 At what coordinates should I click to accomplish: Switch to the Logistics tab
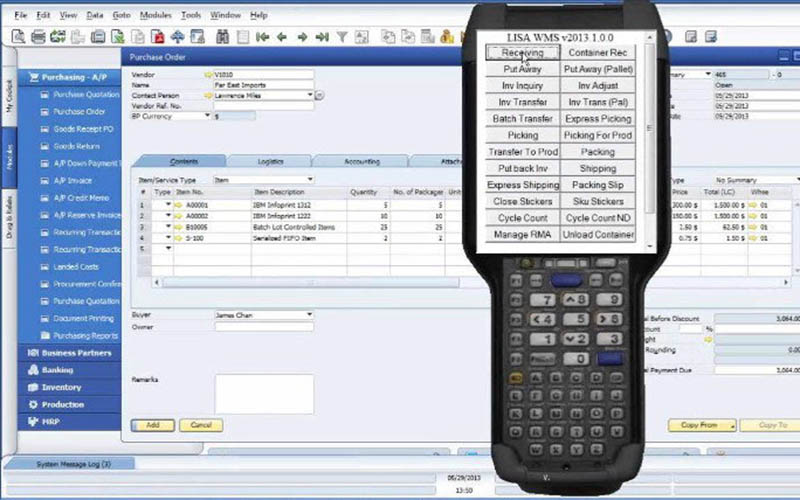click(x=270, y=161)
